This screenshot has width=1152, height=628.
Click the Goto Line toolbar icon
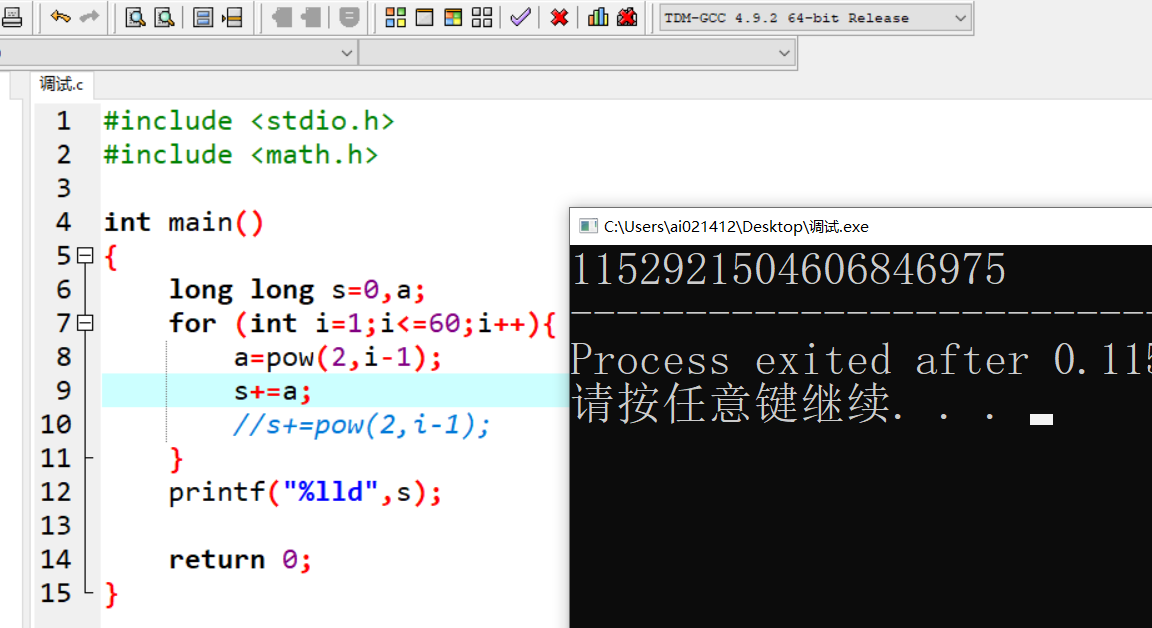pyautogui.click(x=232, y=17)
